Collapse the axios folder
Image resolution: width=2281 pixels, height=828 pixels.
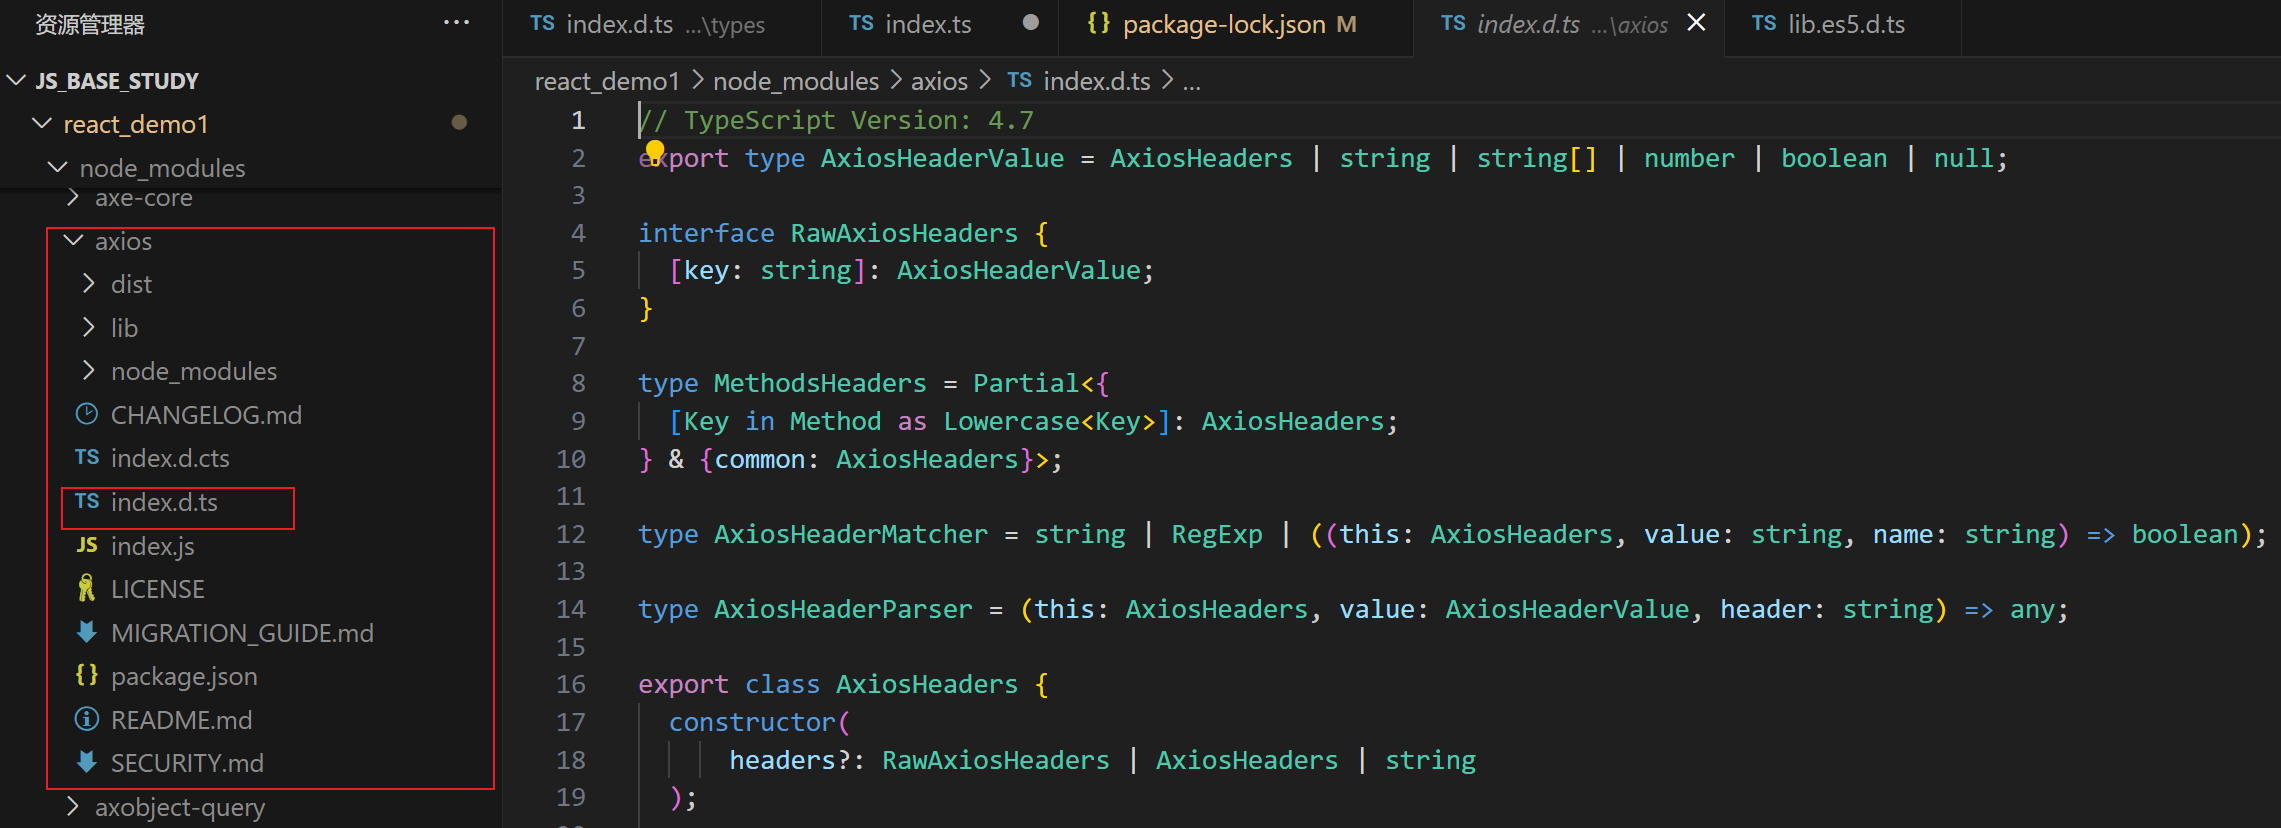pos(73,241)
